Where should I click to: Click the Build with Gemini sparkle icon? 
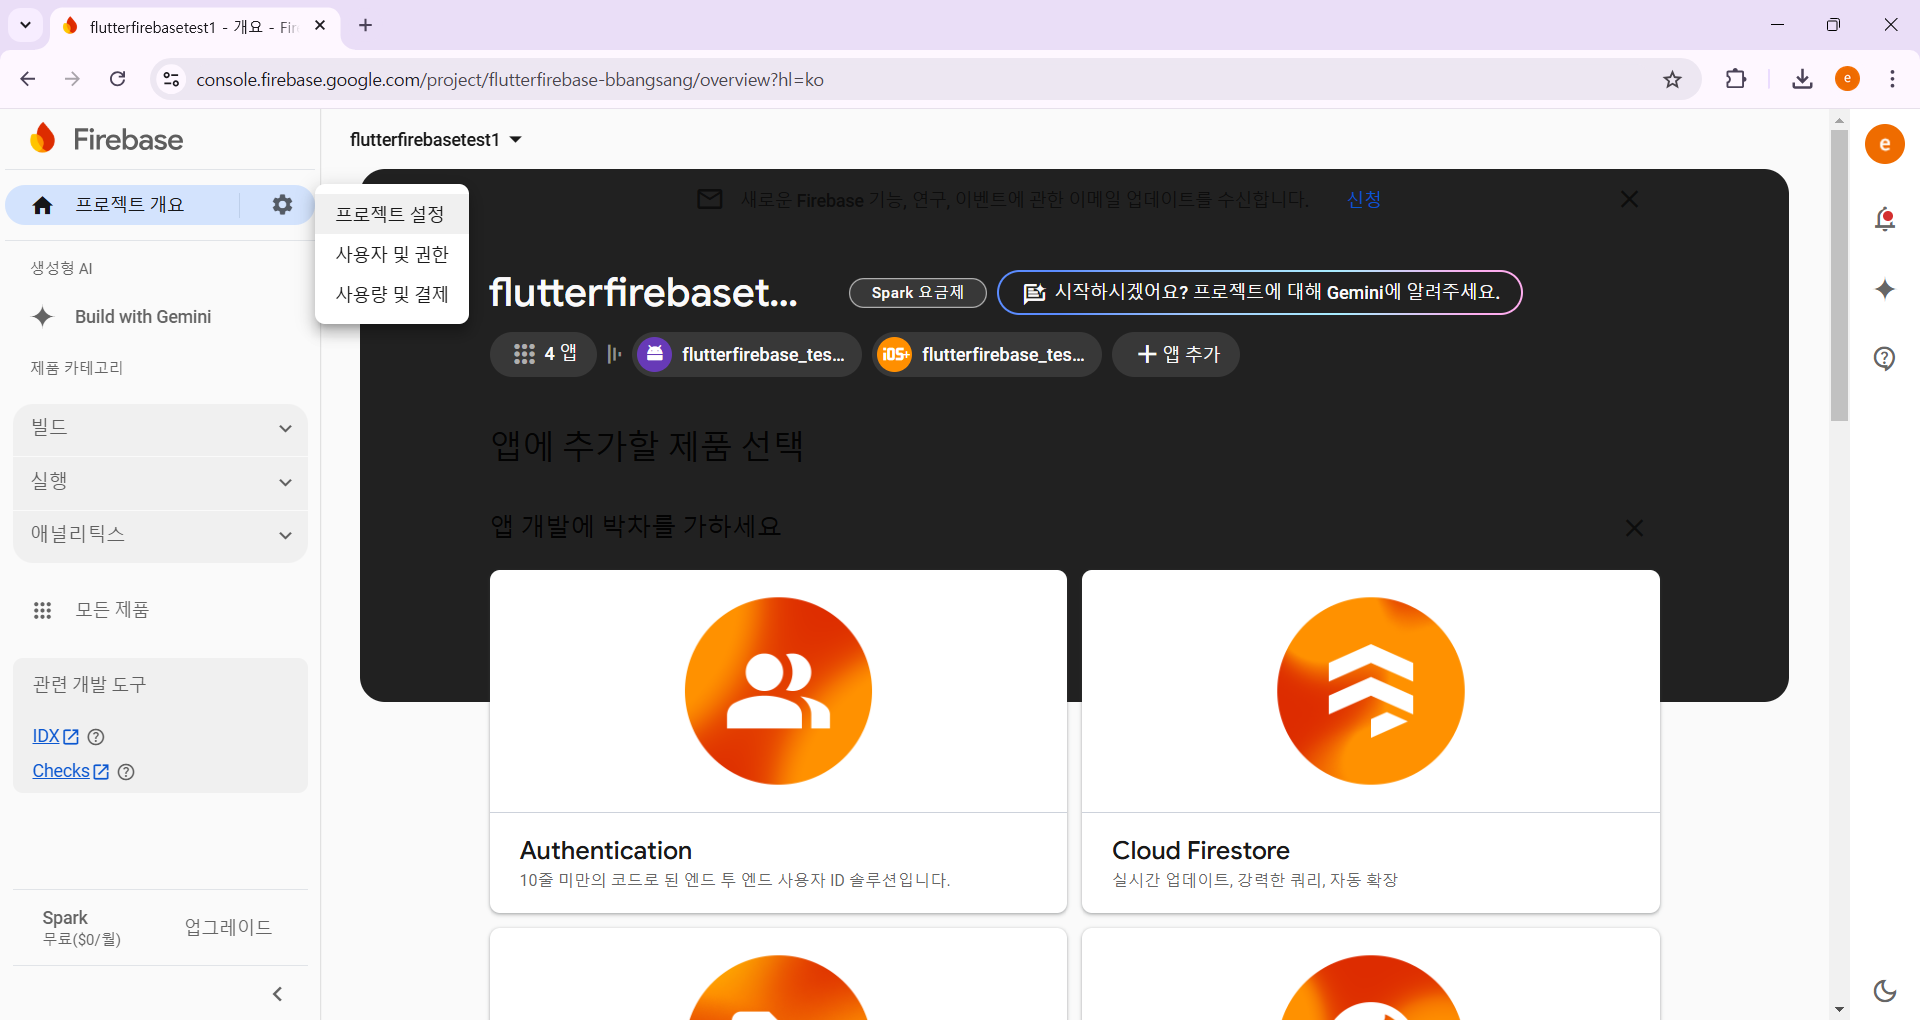(42, 317)
